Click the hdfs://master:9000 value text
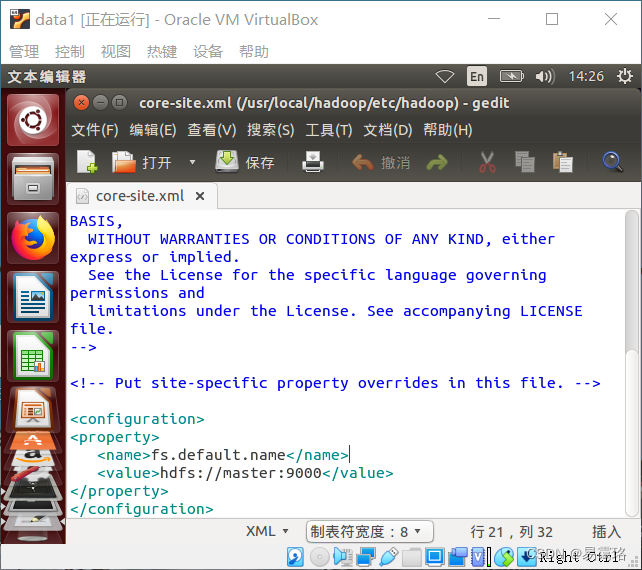 (241, 473)
